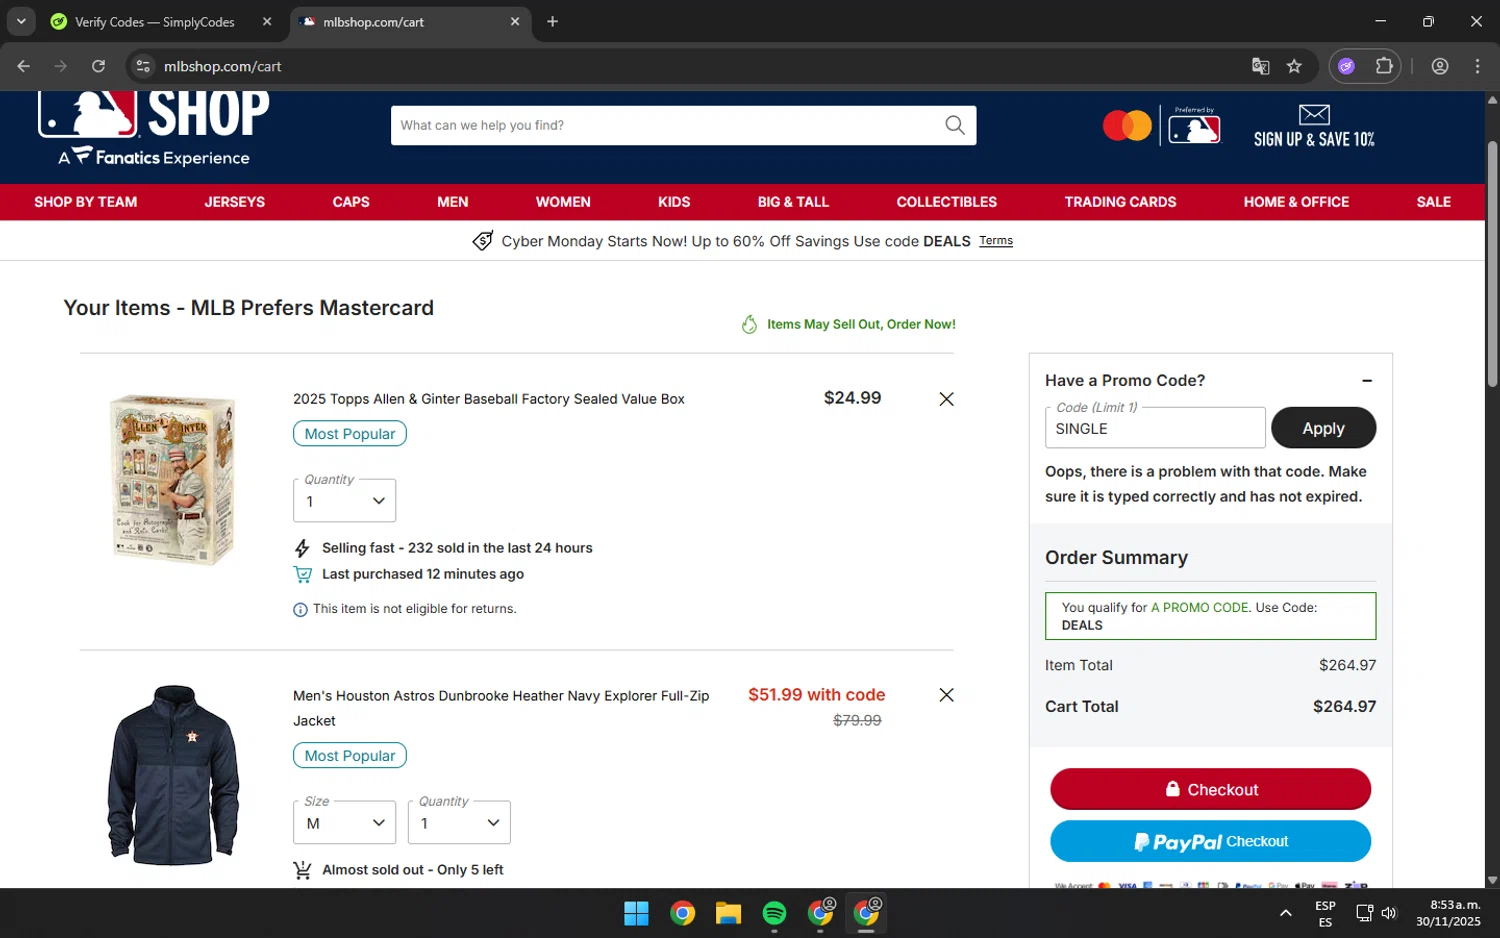Remove the Houston Astros jacket item
Image resolution: width=1500 pixels, height=938 pixels.
[x=946, y=695]
